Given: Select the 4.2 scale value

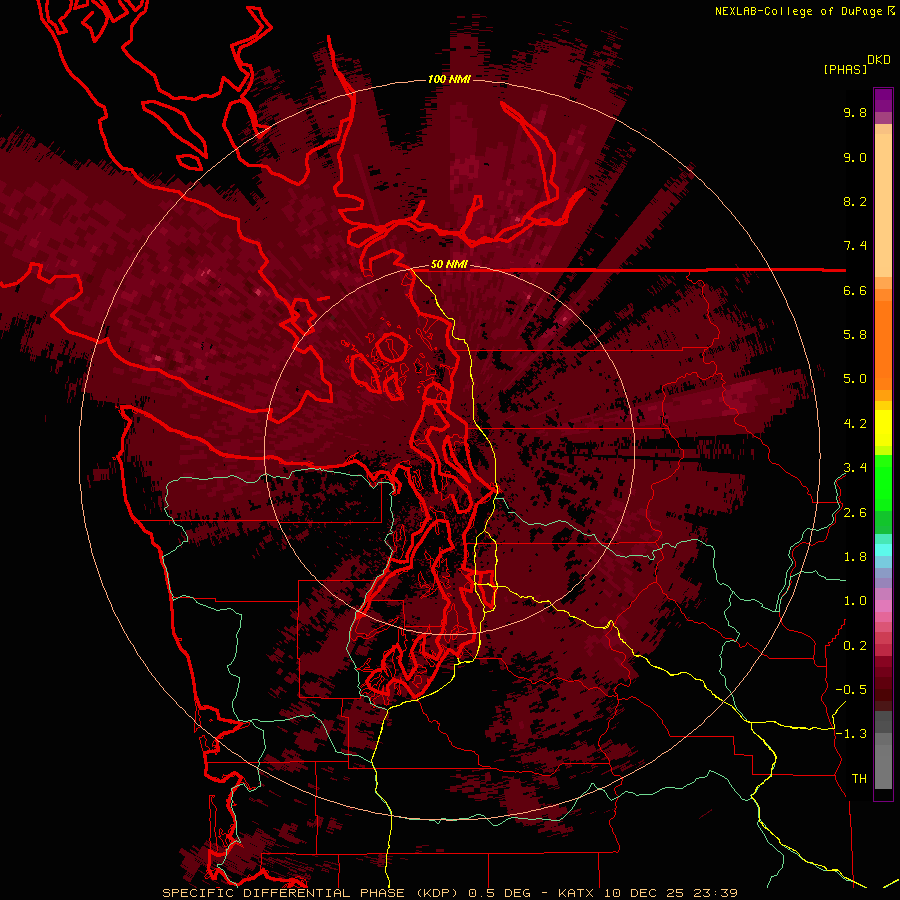Looking at the screenshot, I should coord(855,424).
